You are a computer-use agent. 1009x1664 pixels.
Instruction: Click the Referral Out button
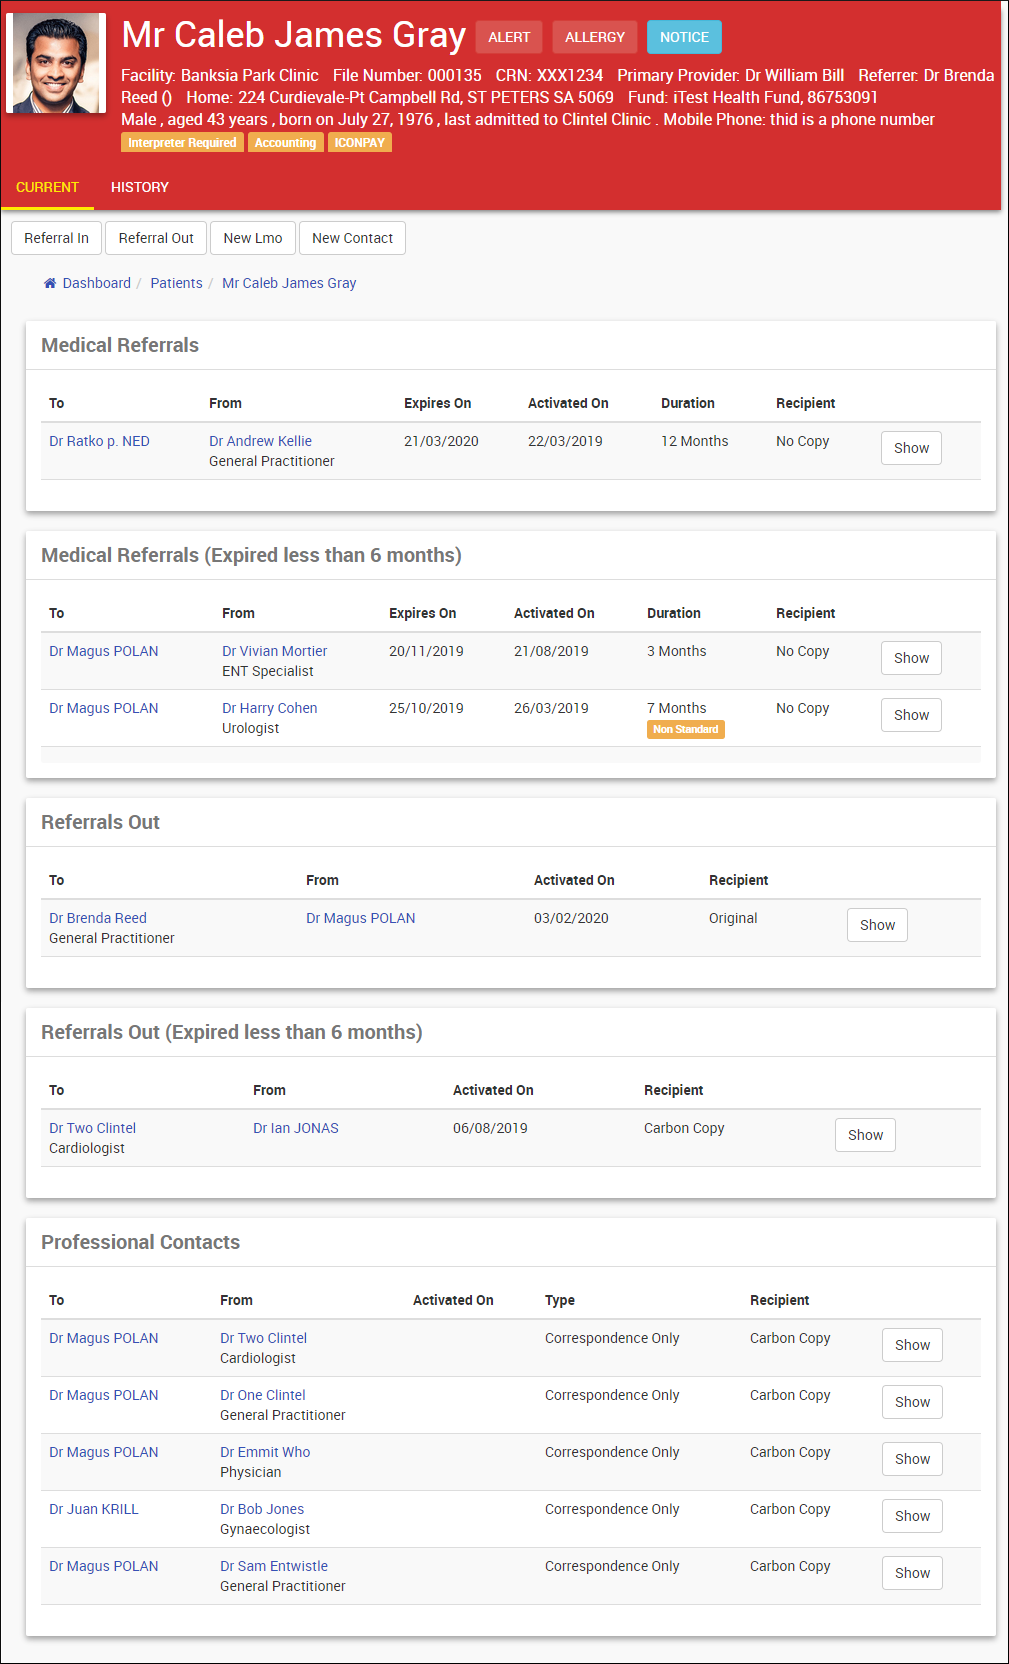tap(156, 238)
